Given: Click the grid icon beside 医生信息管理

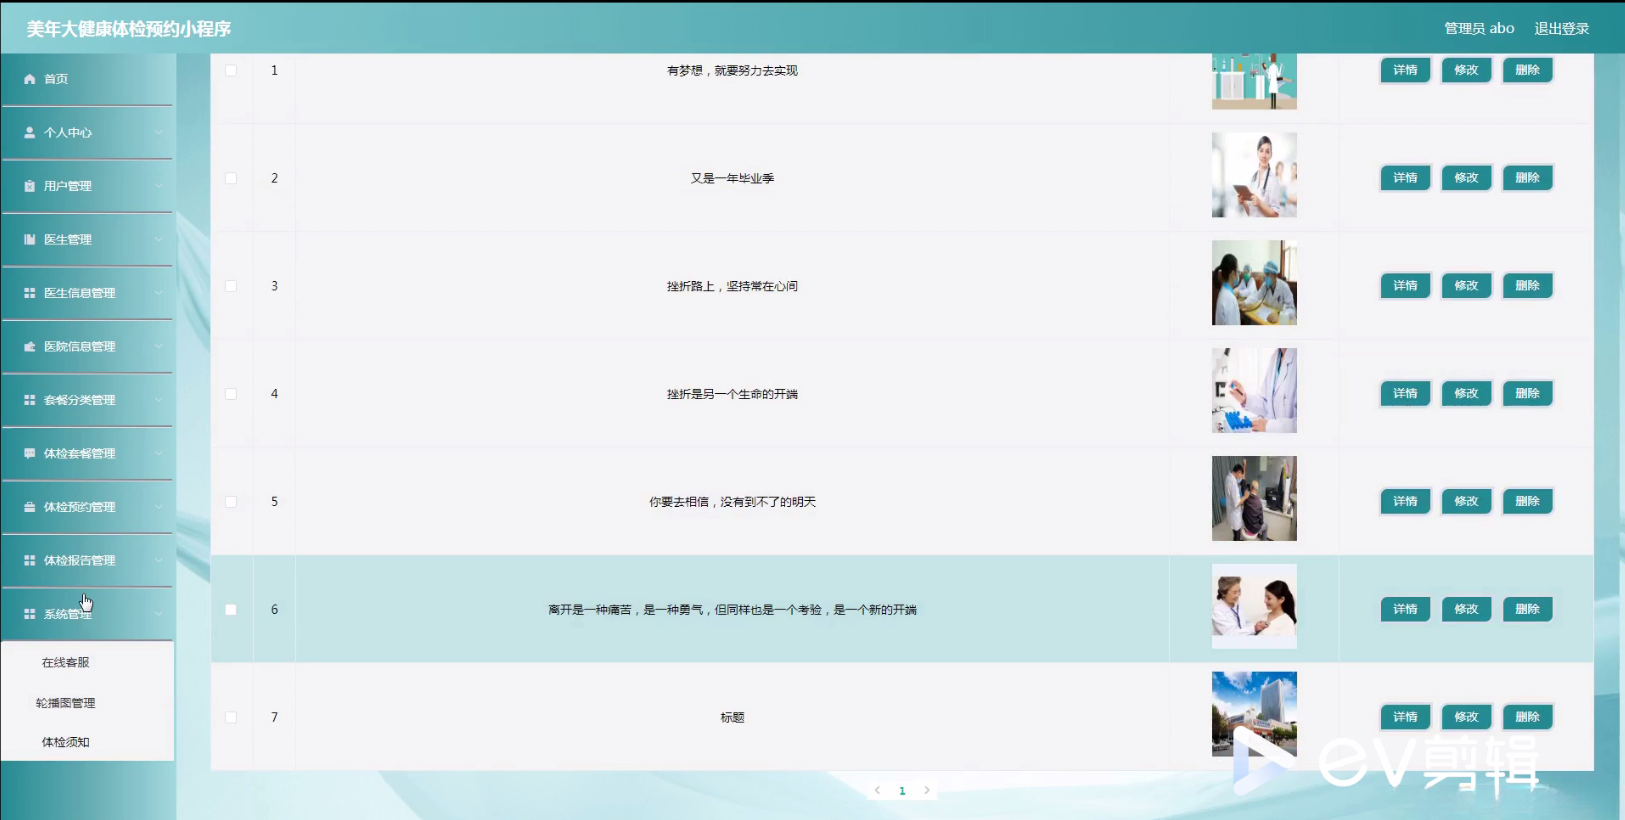Looking at the screenshot, I should 30,293.
